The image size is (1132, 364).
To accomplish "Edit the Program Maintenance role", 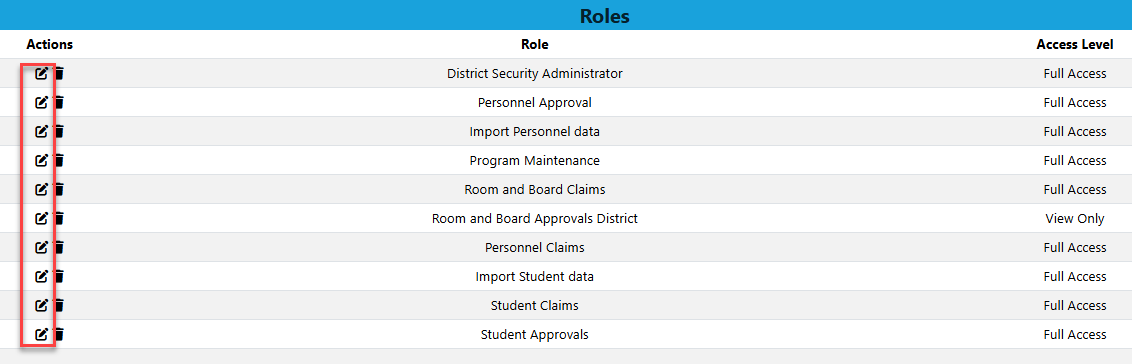I will 42,160.
